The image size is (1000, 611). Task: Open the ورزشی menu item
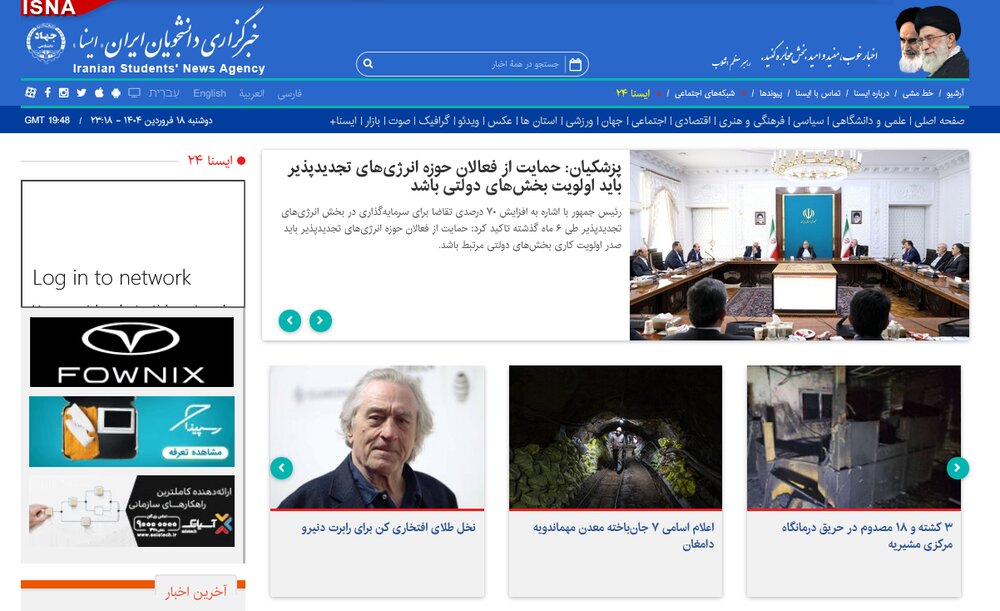pos(579,121)
